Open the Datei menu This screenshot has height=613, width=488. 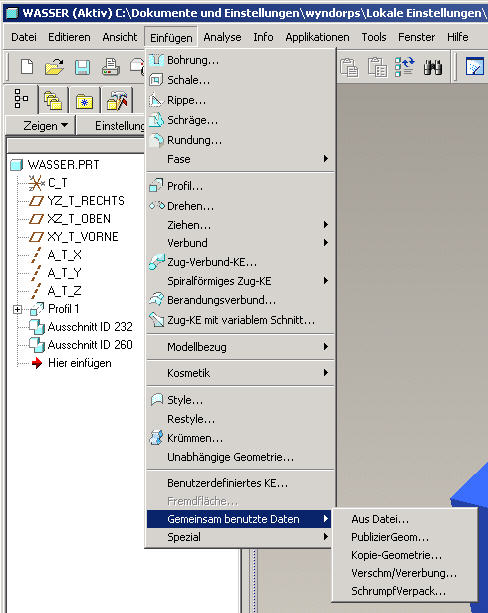point(24,37)
